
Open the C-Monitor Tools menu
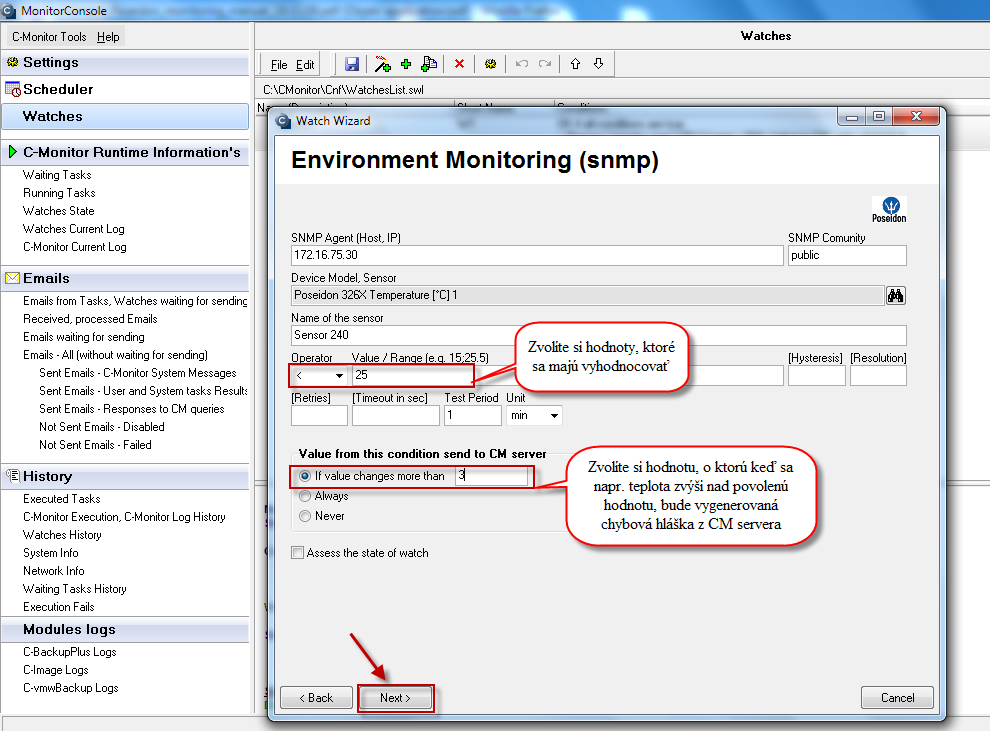click(49, 37)
